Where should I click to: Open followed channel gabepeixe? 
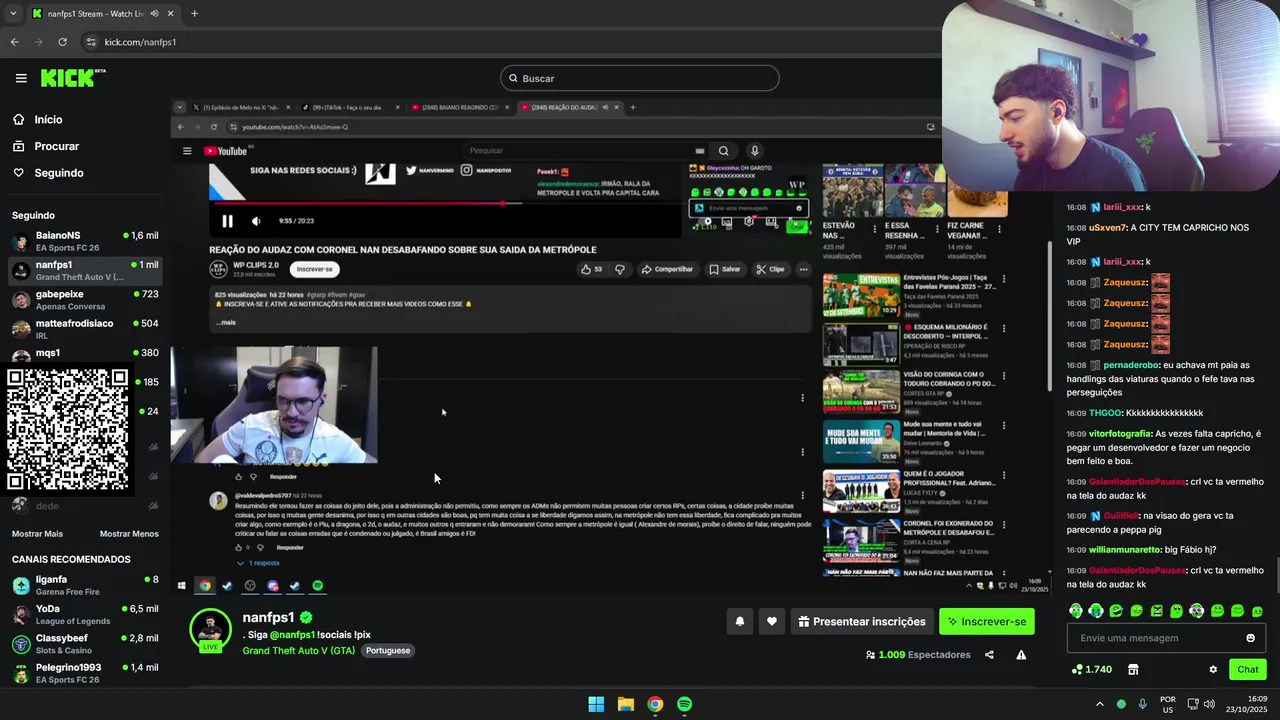click(x=85, y=300)
